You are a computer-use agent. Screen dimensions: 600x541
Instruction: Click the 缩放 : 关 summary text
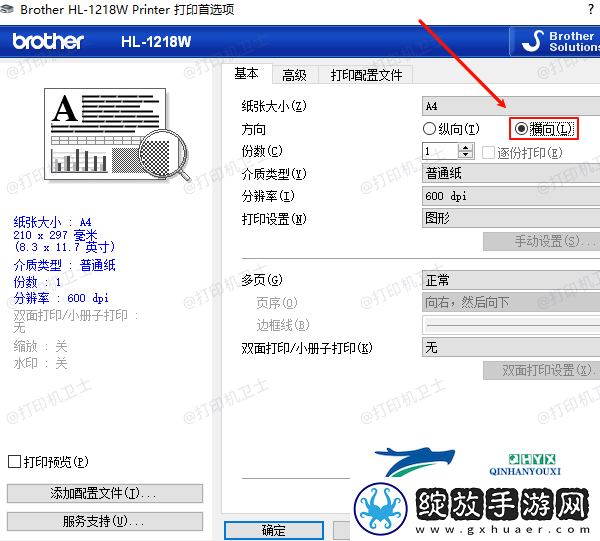(x=41, y=346)
